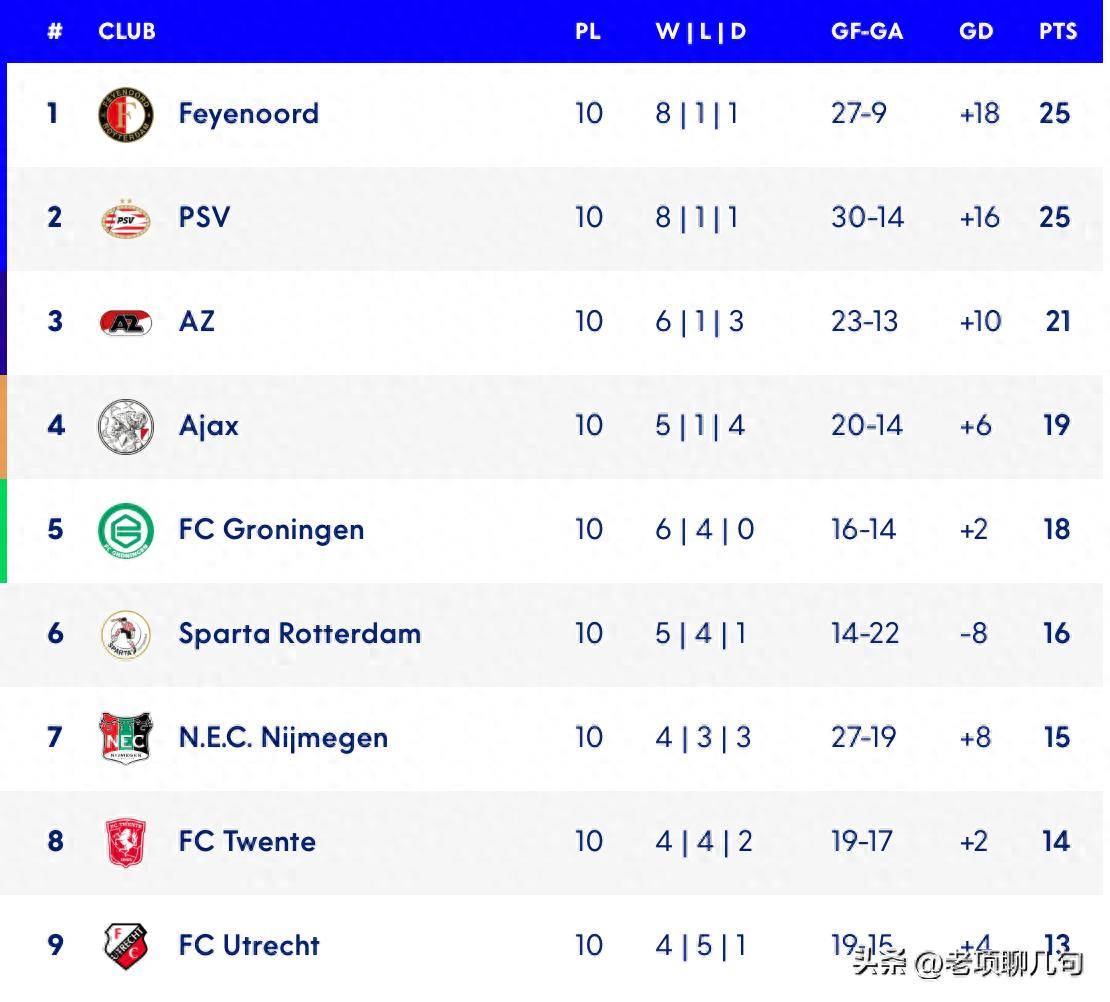Viewport: 1110px width, 1002px height.
Task: Click the FC Twente red crest
Action: pos(126,842)
